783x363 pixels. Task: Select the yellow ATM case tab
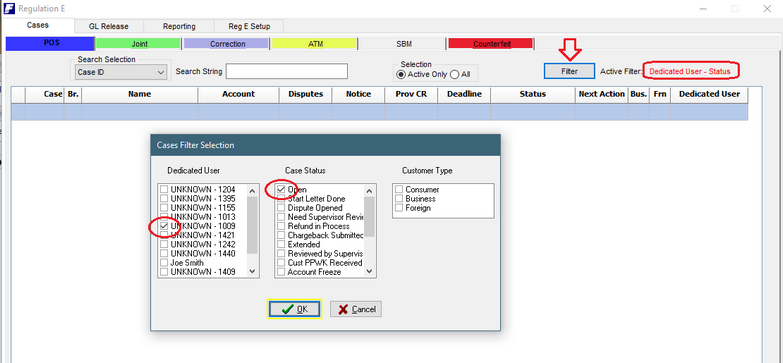[x=315, y=44]
